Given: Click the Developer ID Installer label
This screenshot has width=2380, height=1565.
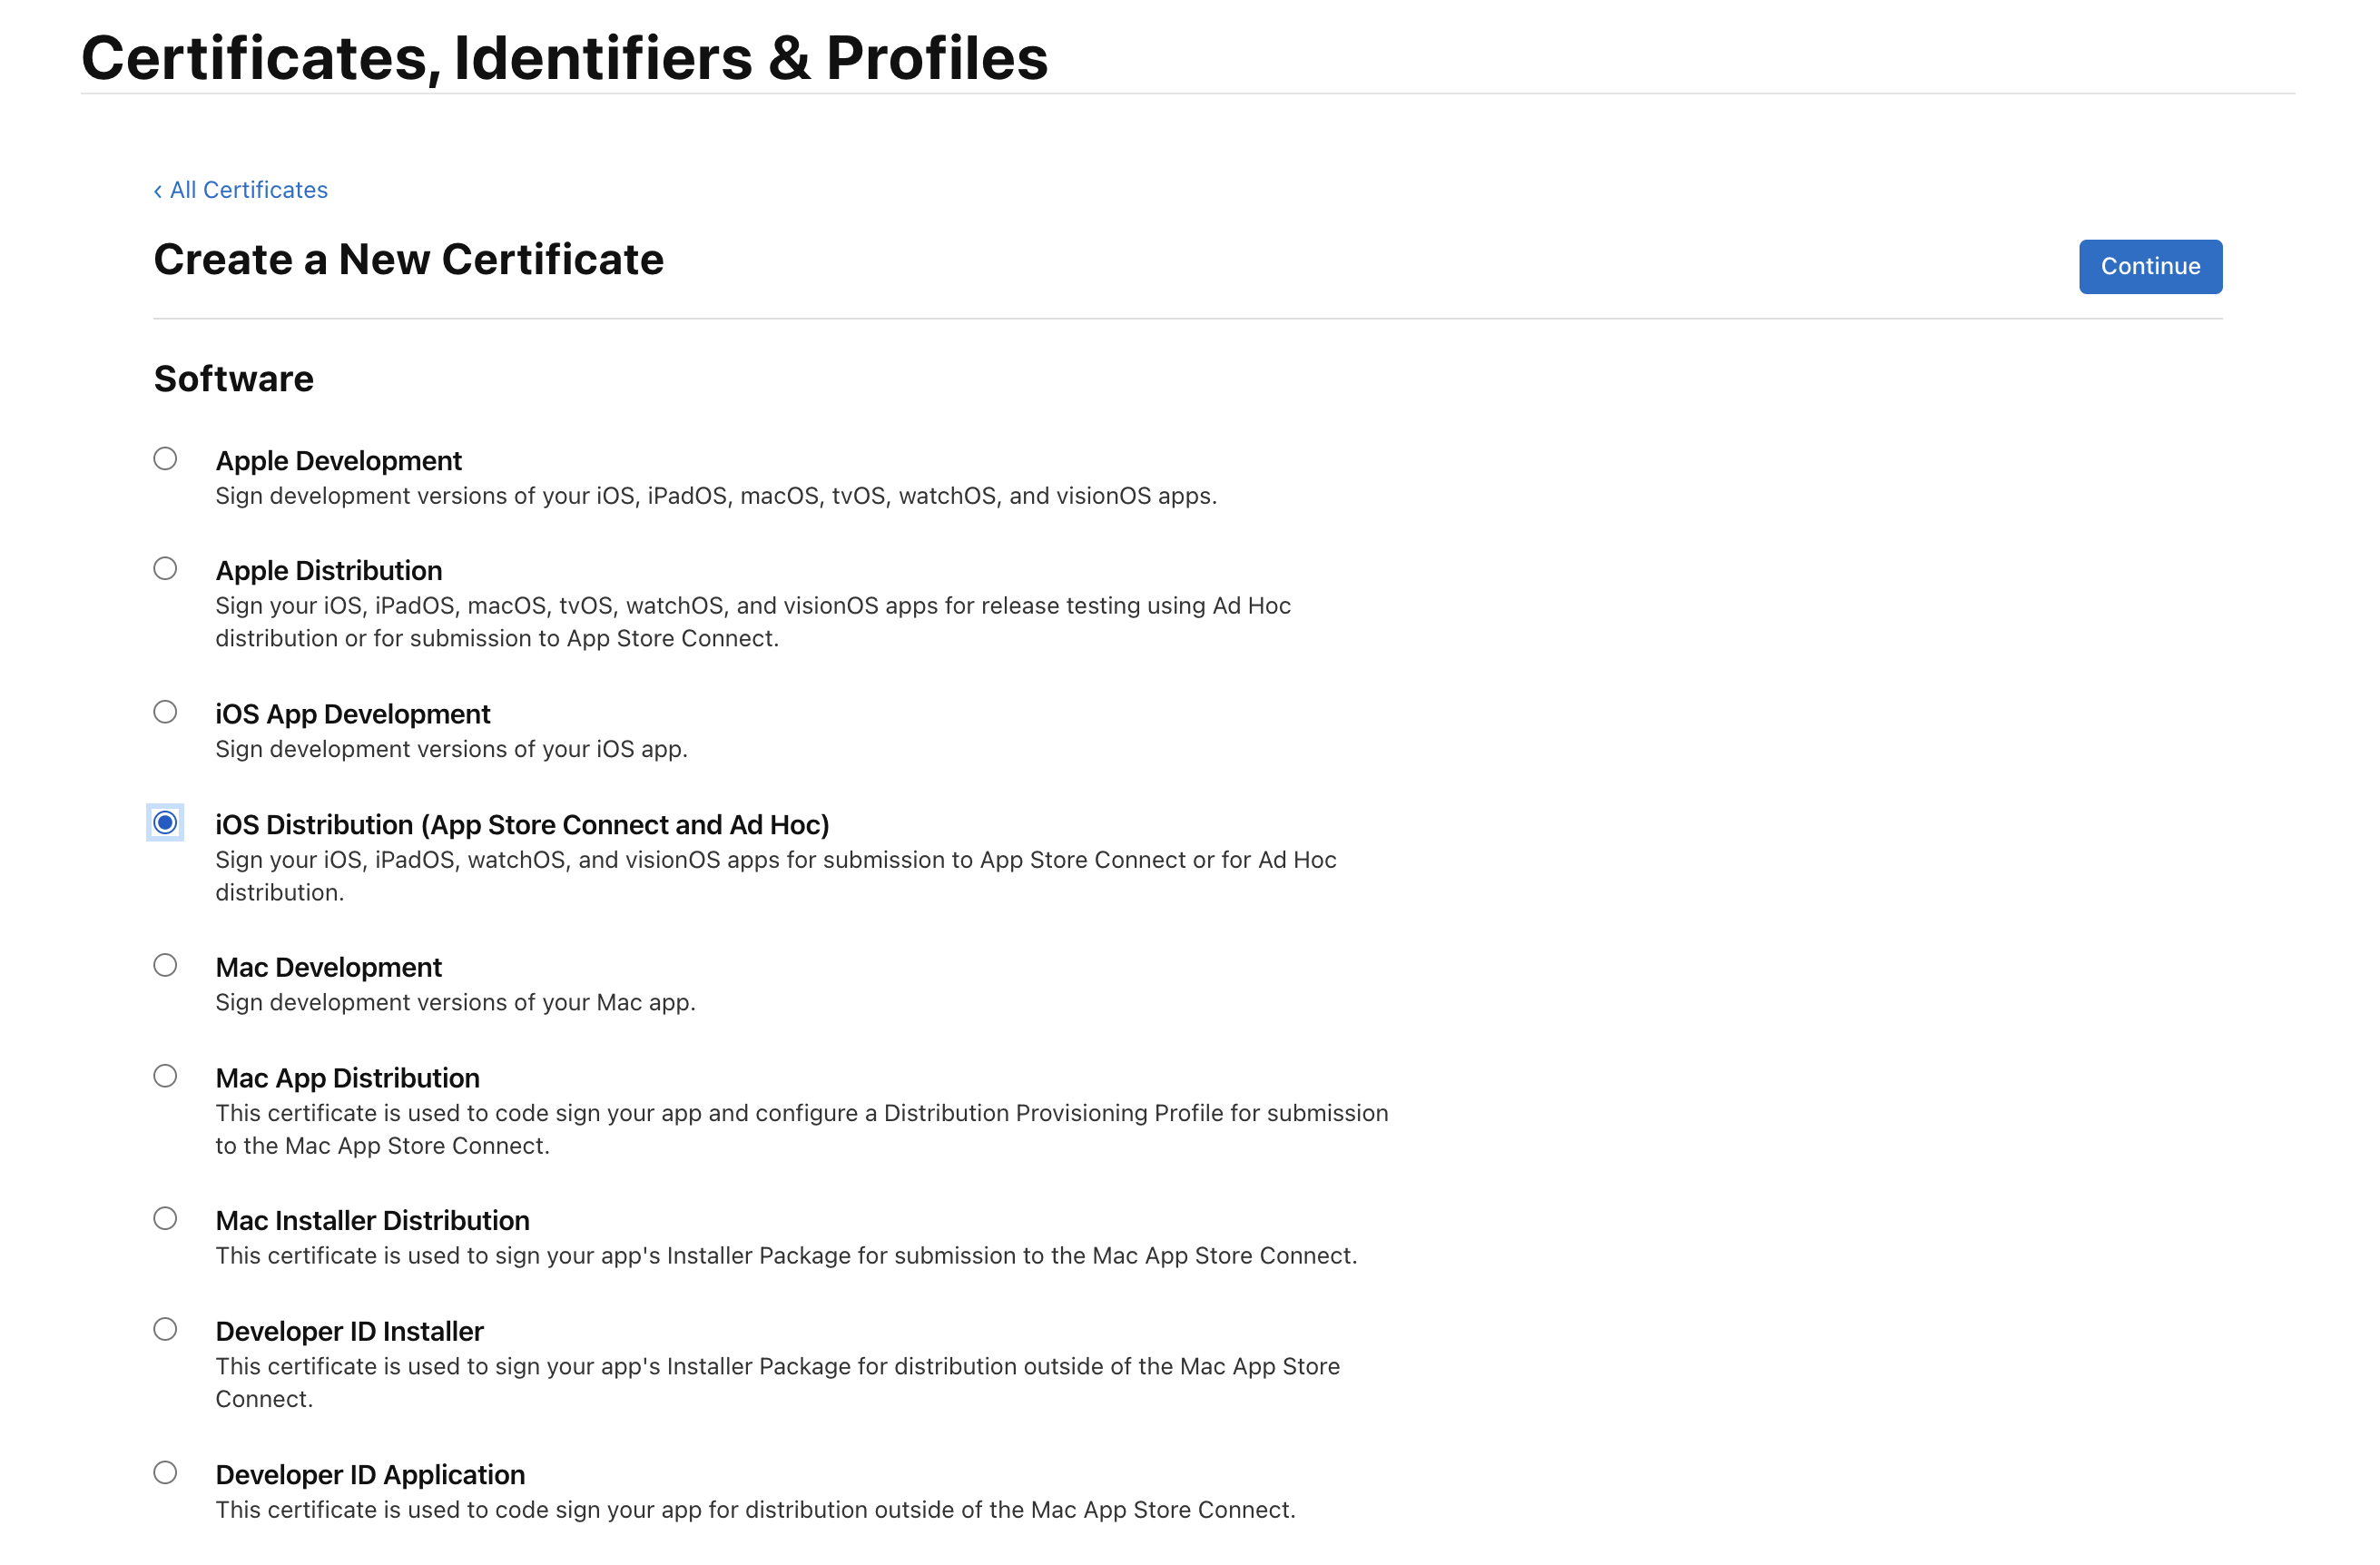Looking at the screenshot, I should click(x=349, y=1332).
